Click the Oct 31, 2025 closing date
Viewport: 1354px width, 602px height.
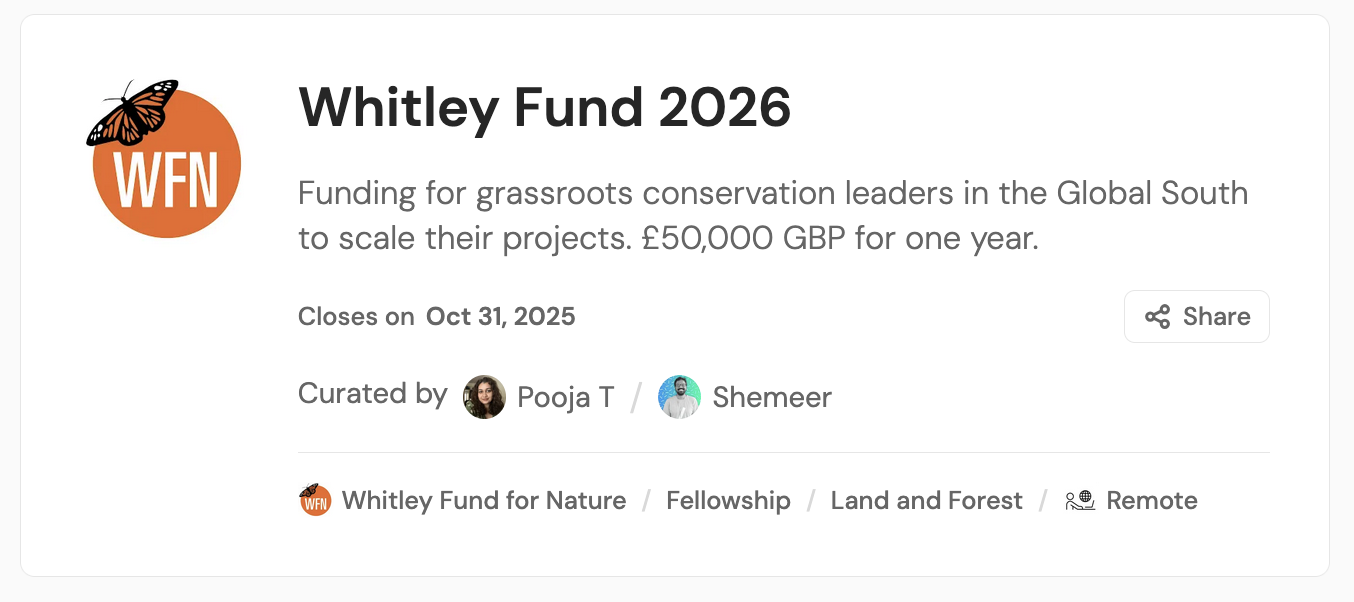click(501, 317)
